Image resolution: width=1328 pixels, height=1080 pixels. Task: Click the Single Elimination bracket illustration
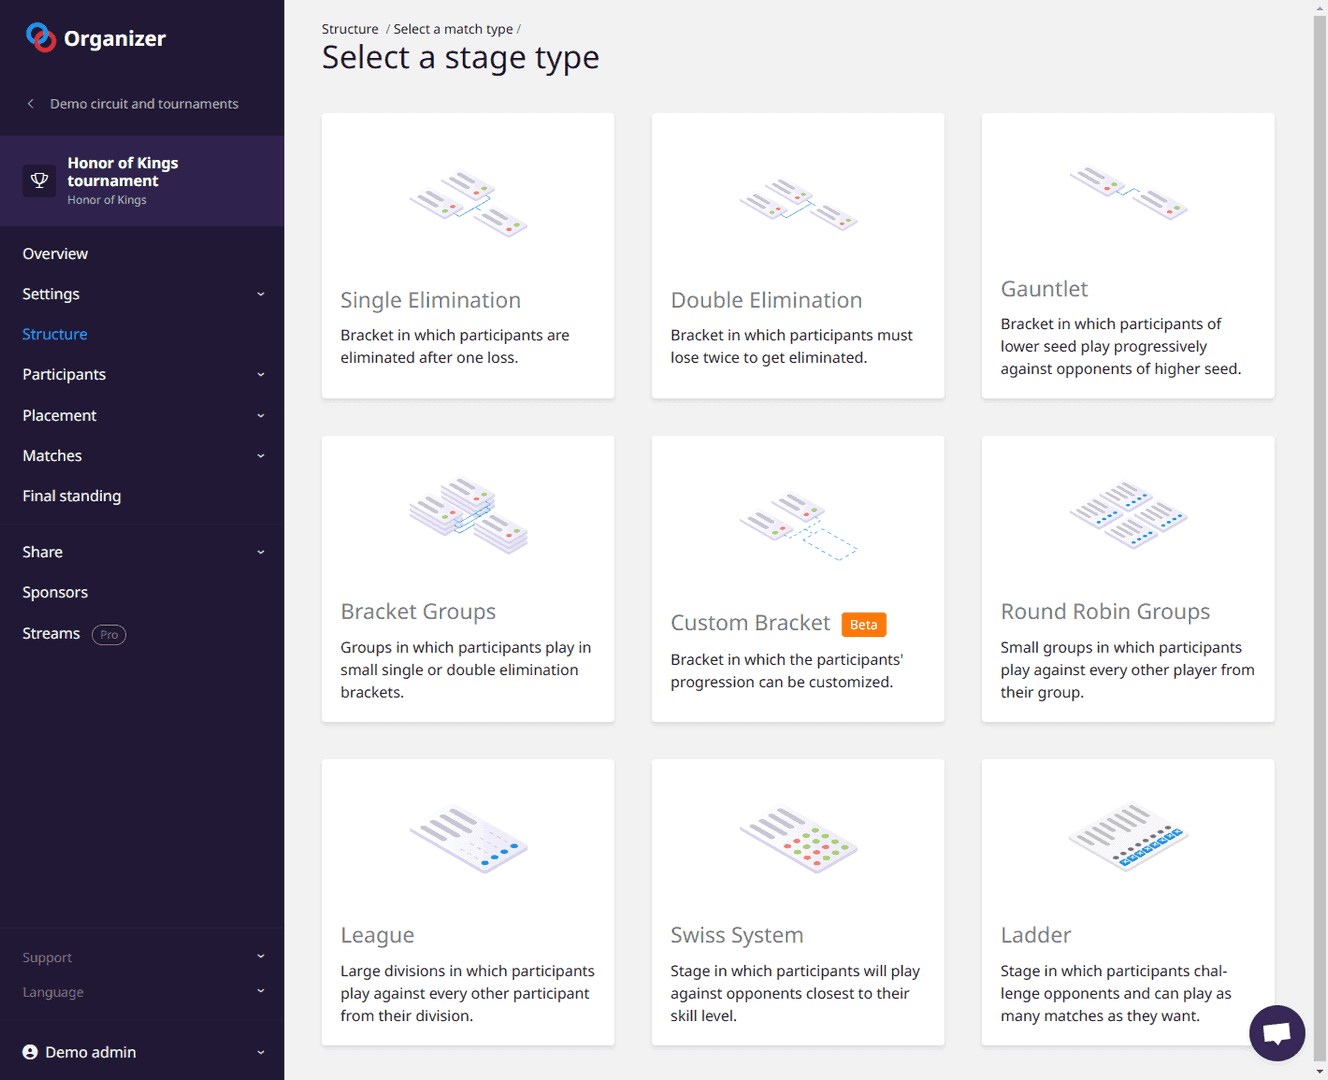pyautogui.click(x=468, y=203)
